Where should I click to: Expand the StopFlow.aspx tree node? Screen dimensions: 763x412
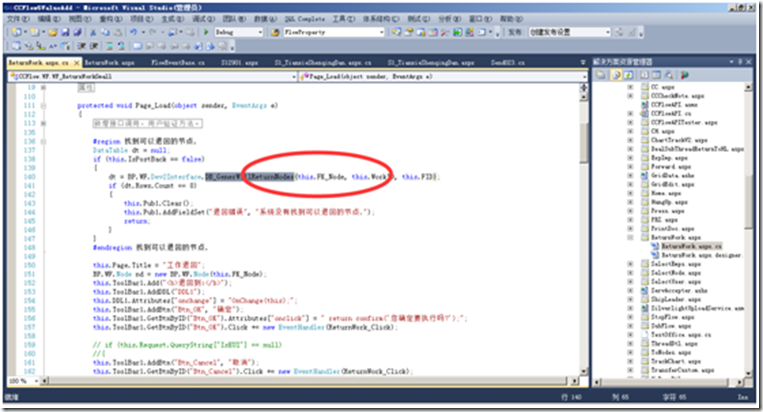[x=631, y=317]
